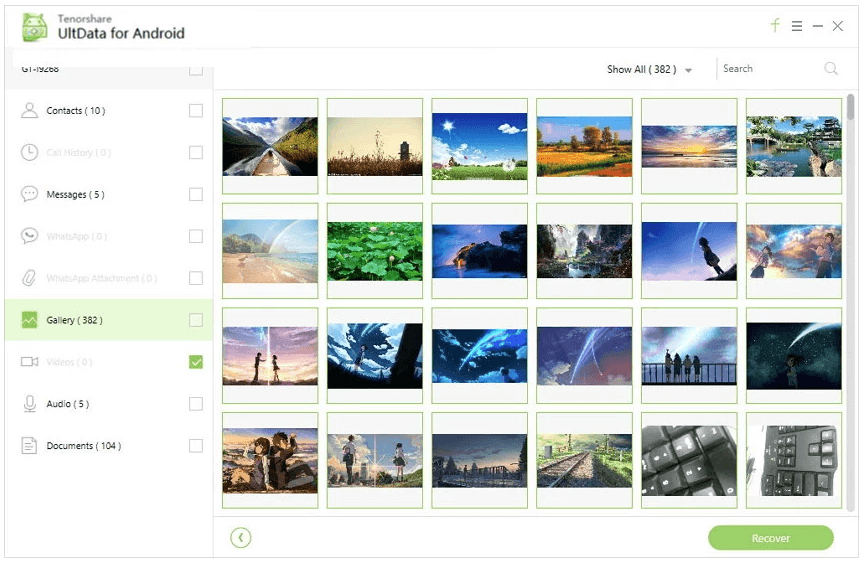The width and height of the screenshot is (865, 565).
Task: Check the WhatsApp Attachment checkbox
Action: pyautogui.click(x=196, y=278)
